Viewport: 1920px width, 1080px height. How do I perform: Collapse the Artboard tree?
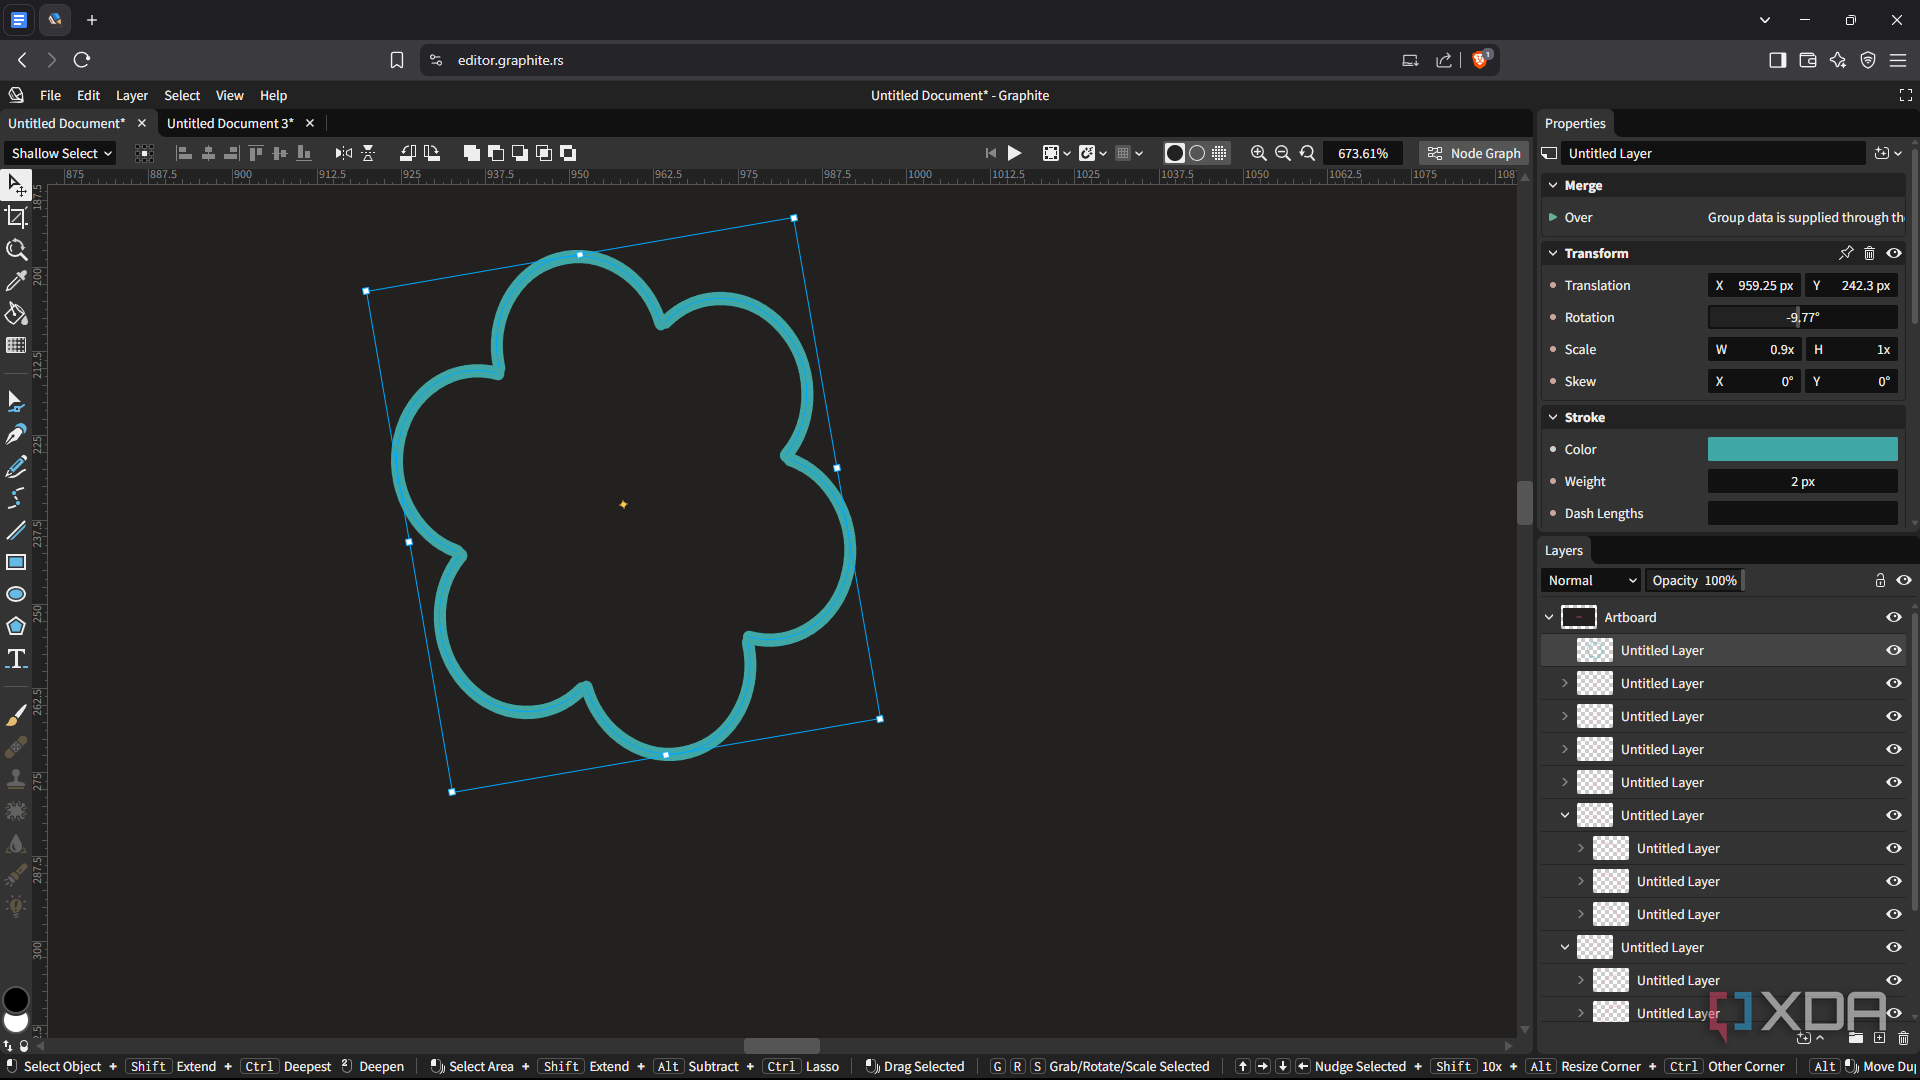1549,617
